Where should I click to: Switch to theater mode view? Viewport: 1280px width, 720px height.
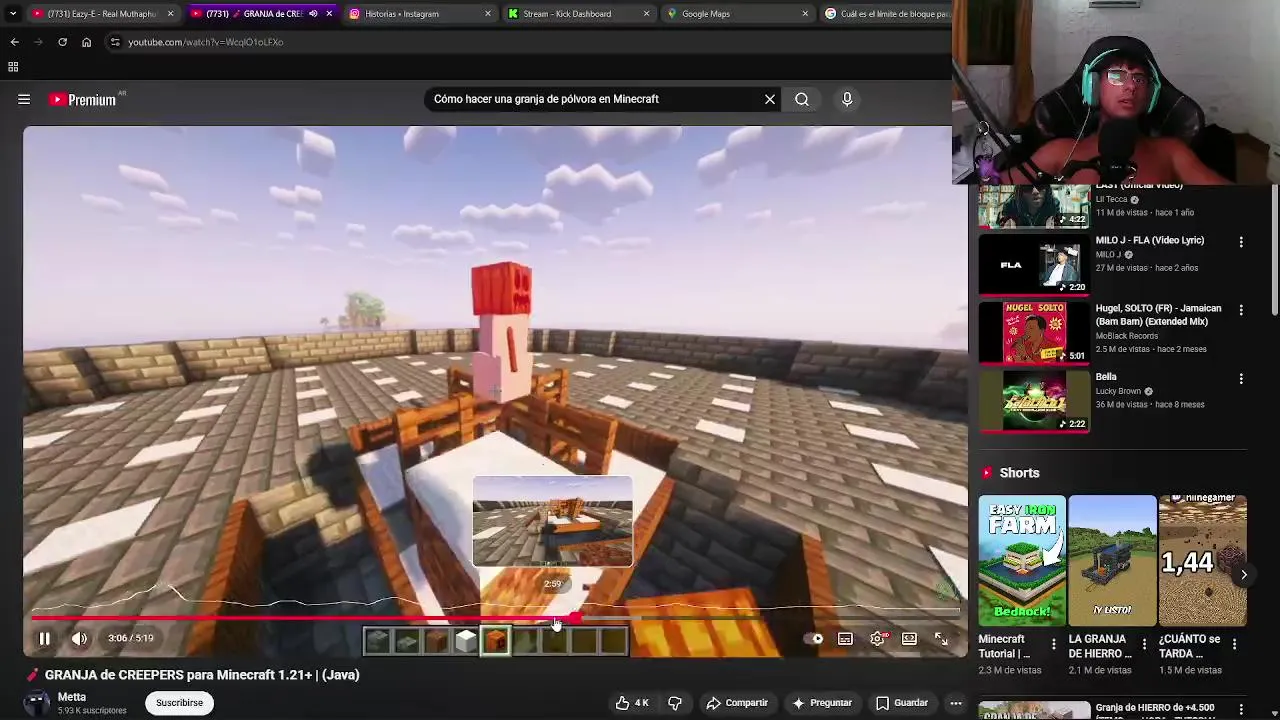pyautogui.click(x=909, y=638)
